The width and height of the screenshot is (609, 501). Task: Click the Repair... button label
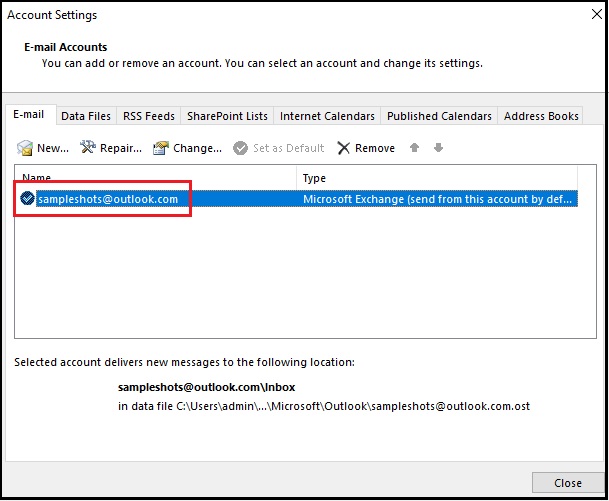(121, 148)
